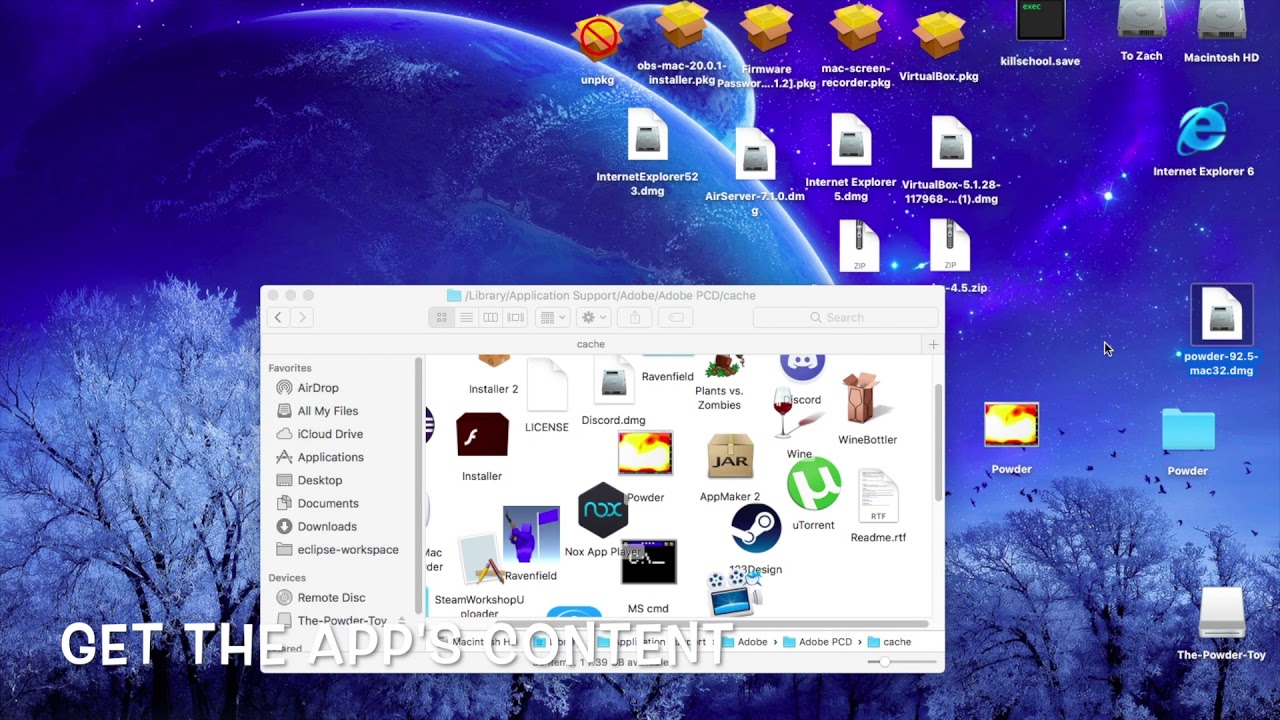The height and width of the screenshot is (720, 1280).
Task: Select the Powder app on desktop
Action: pos(1011,426)
